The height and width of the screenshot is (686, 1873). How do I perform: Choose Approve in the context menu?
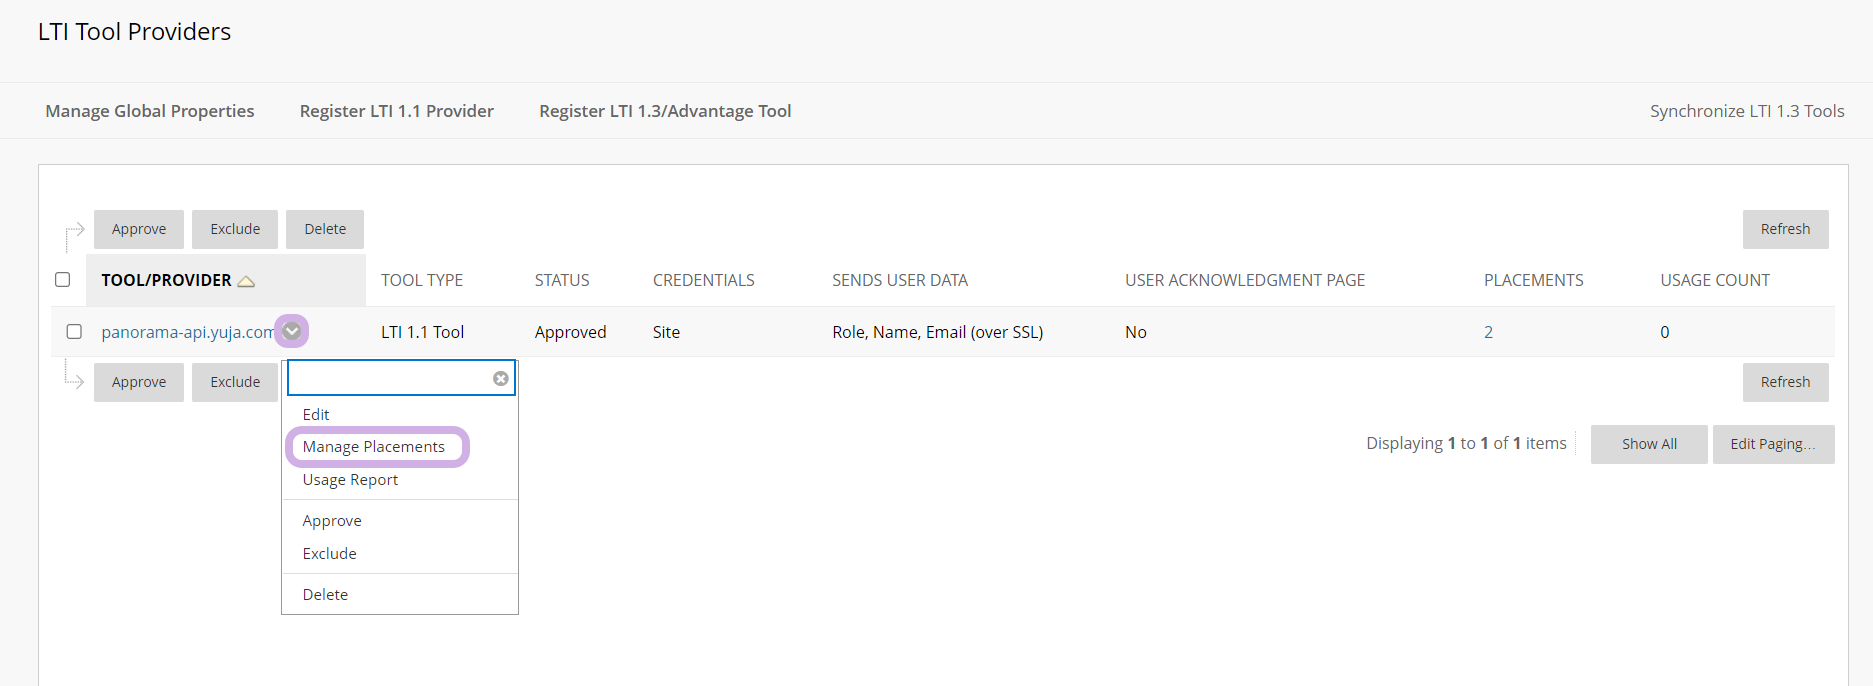332,521
